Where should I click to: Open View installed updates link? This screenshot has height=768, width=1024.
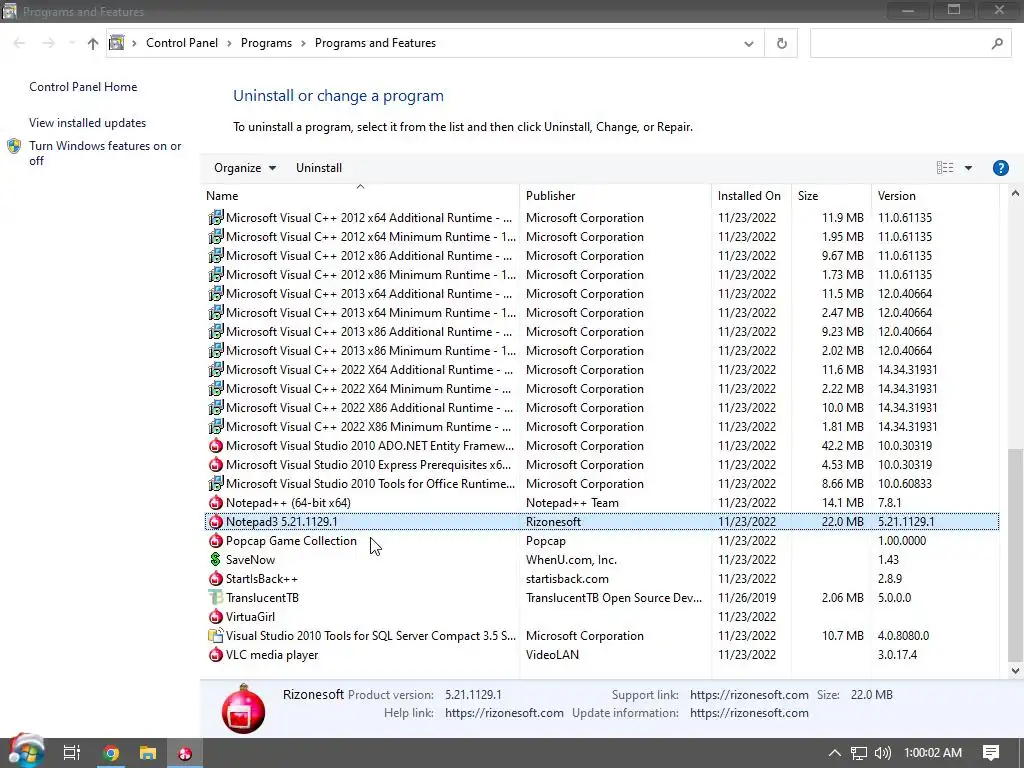pyautogui.click(x=88, y=123)
